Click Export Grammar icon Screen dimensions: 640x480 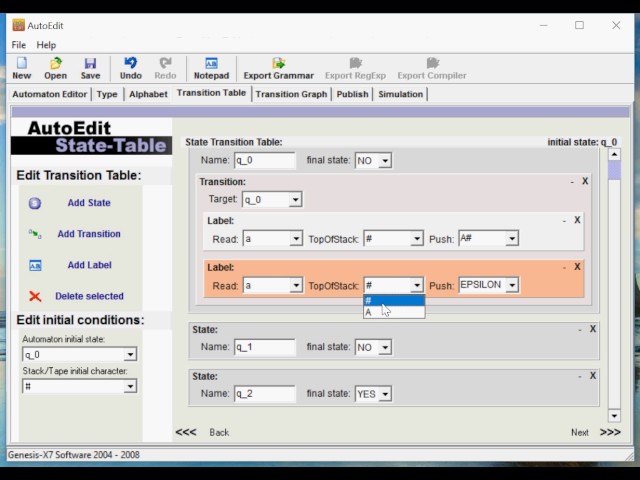(x=279, y=63)
